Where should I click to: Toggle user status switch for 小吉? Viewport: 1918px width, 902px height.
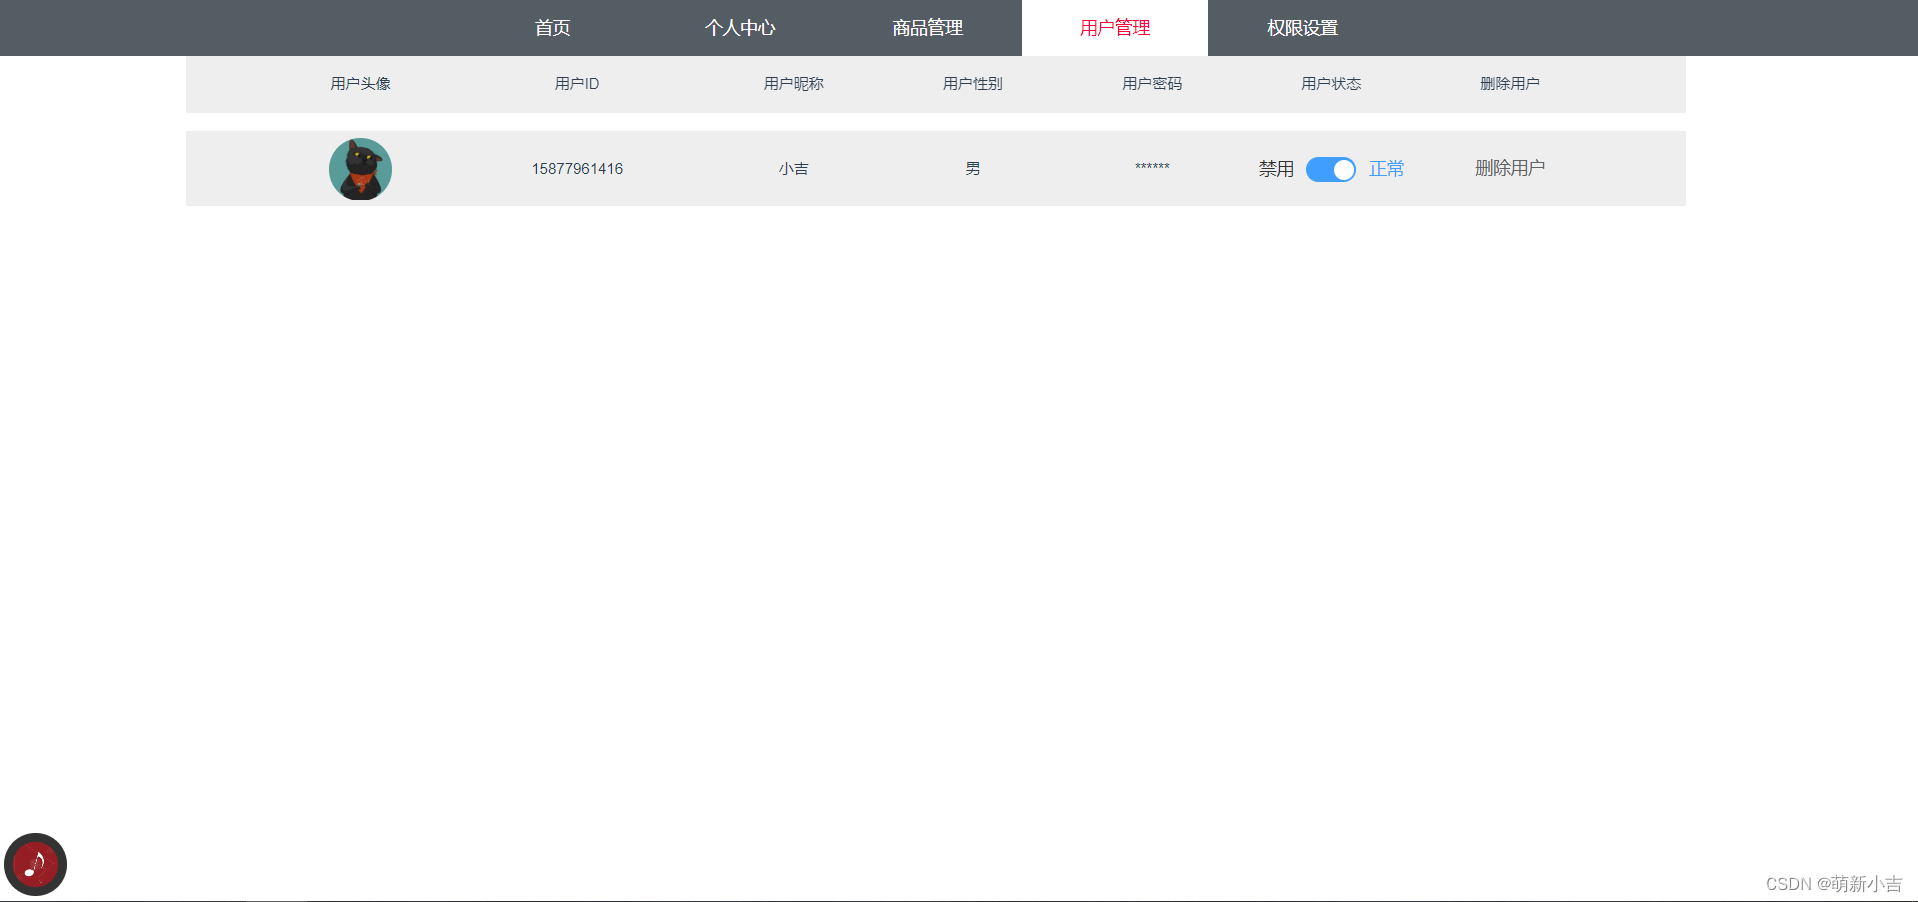tap(1331, 169)
